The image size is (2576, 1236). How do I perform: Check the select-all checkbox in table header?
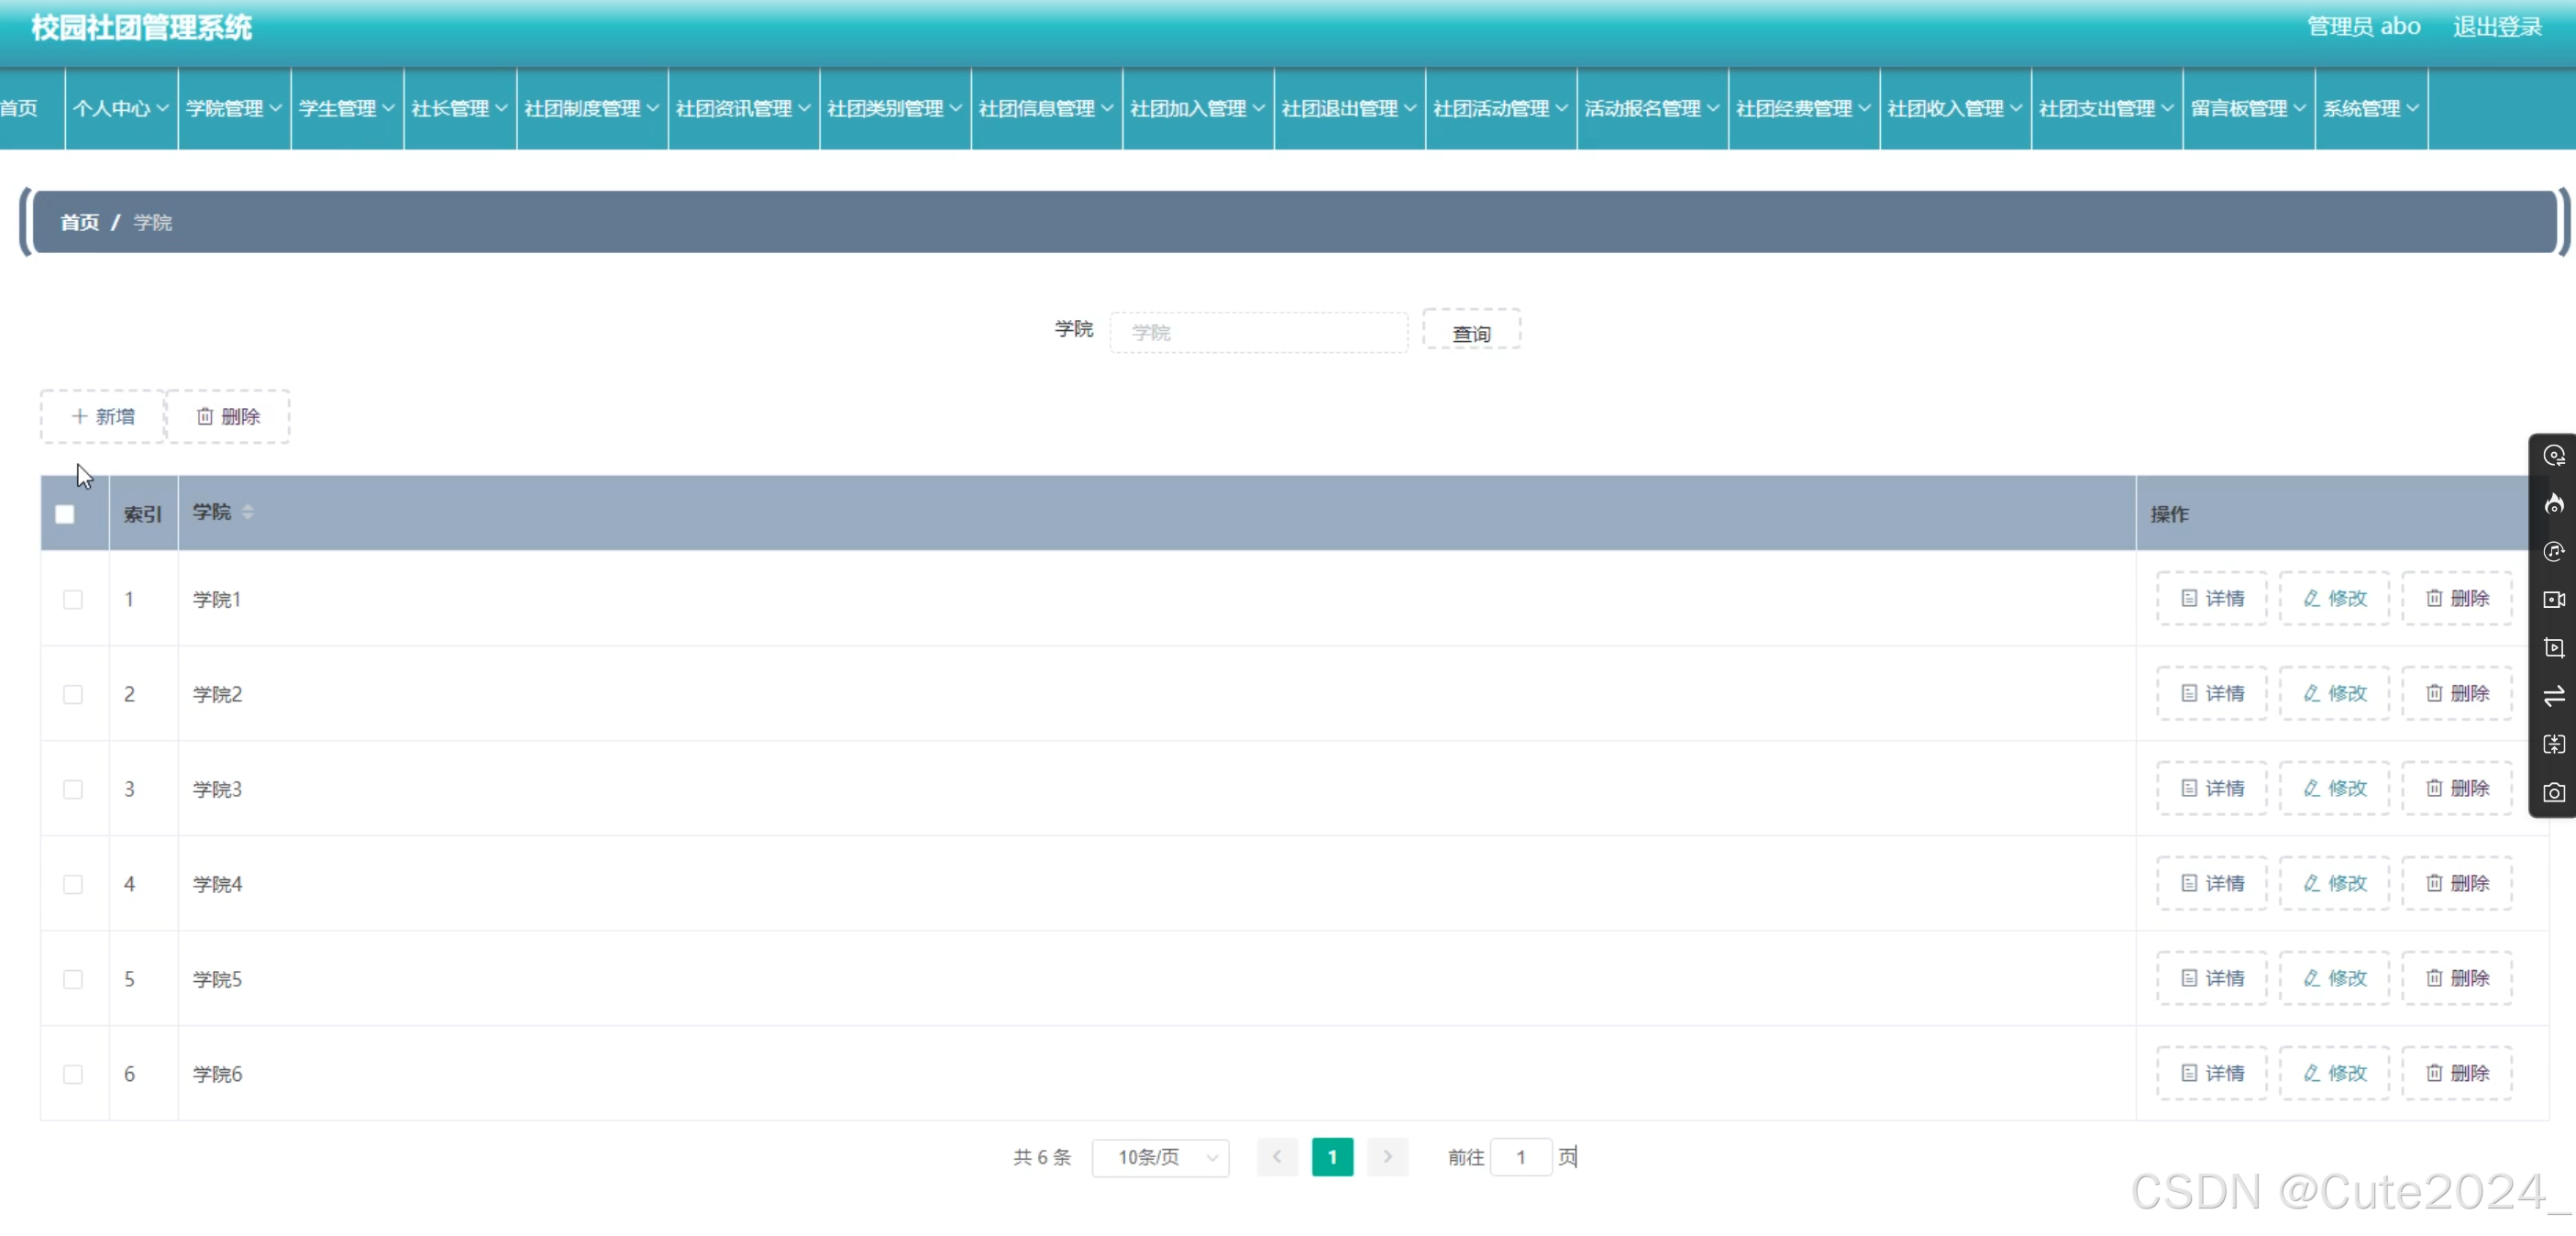(64, 513)
